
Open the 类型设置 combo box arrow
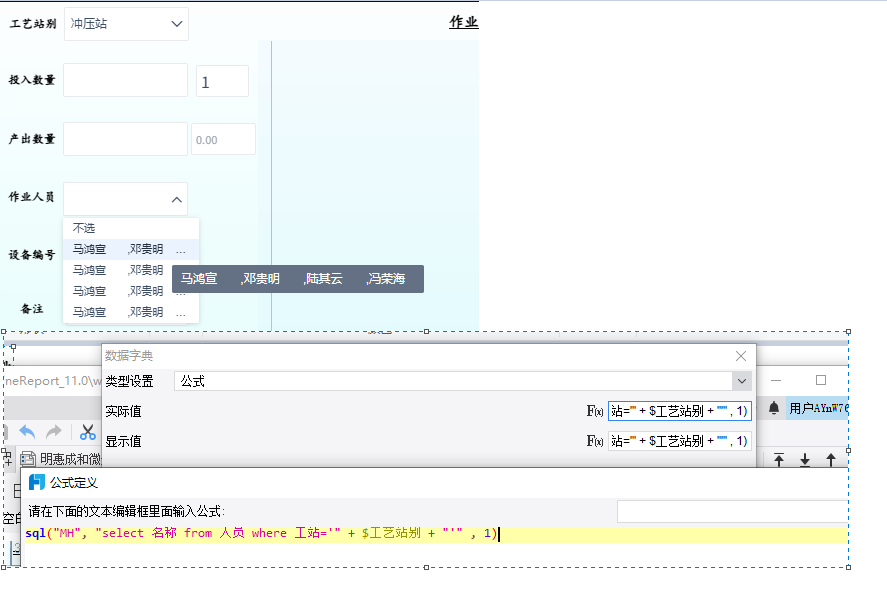pos(742,381)
